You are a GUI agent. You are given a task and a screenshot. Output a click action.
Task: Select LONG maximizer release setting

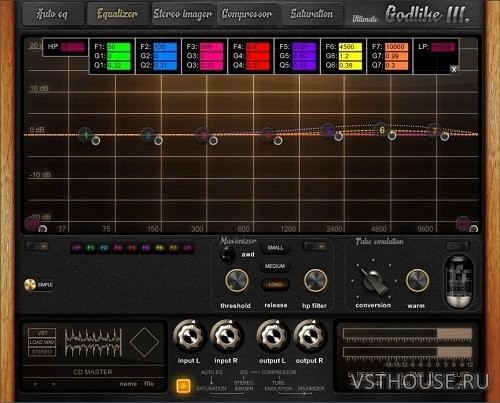(275, 284)
